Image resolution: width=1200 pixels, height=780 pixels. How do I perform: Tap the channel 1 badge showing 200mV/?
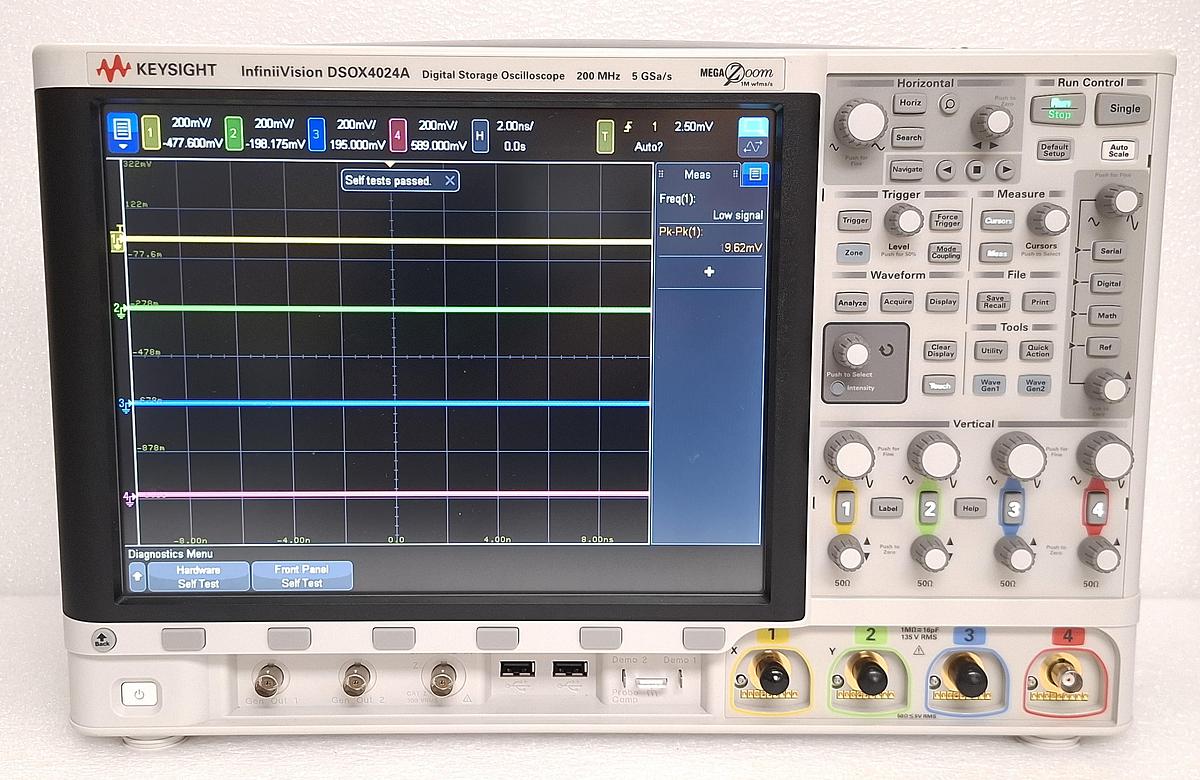(x=151, y=134)
